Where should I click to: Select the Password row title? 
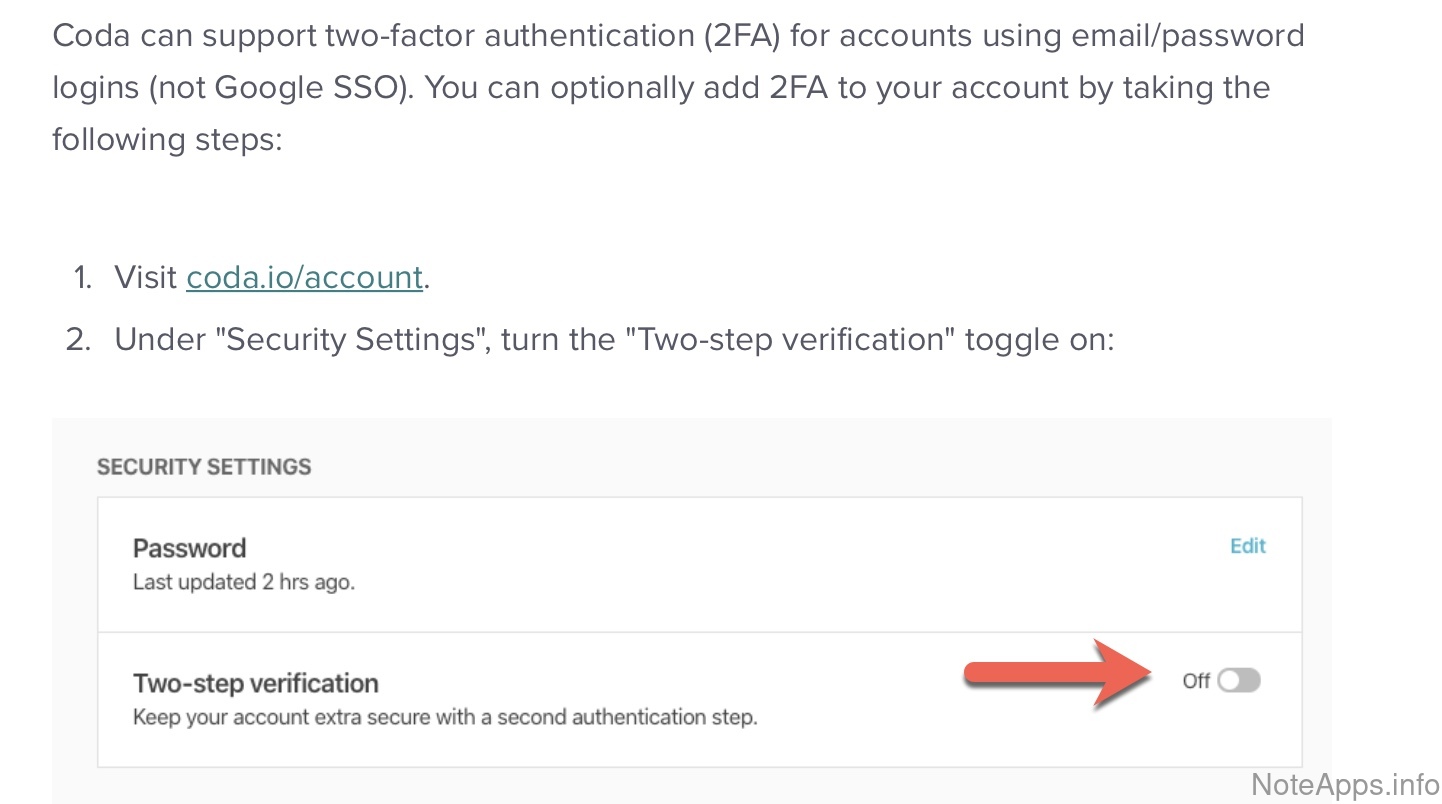pos(189,548)
